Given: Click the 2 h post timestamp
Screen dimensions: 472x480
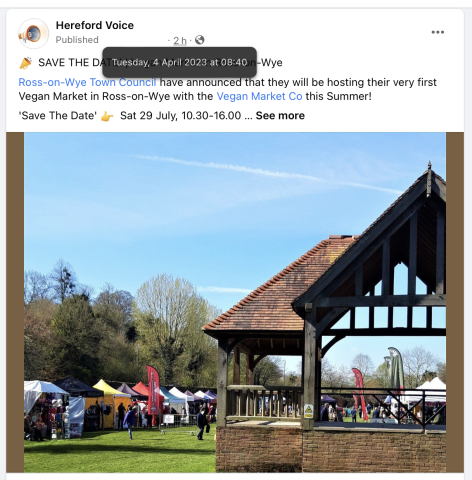Looking at the screenshot, I should click(180, 41).
